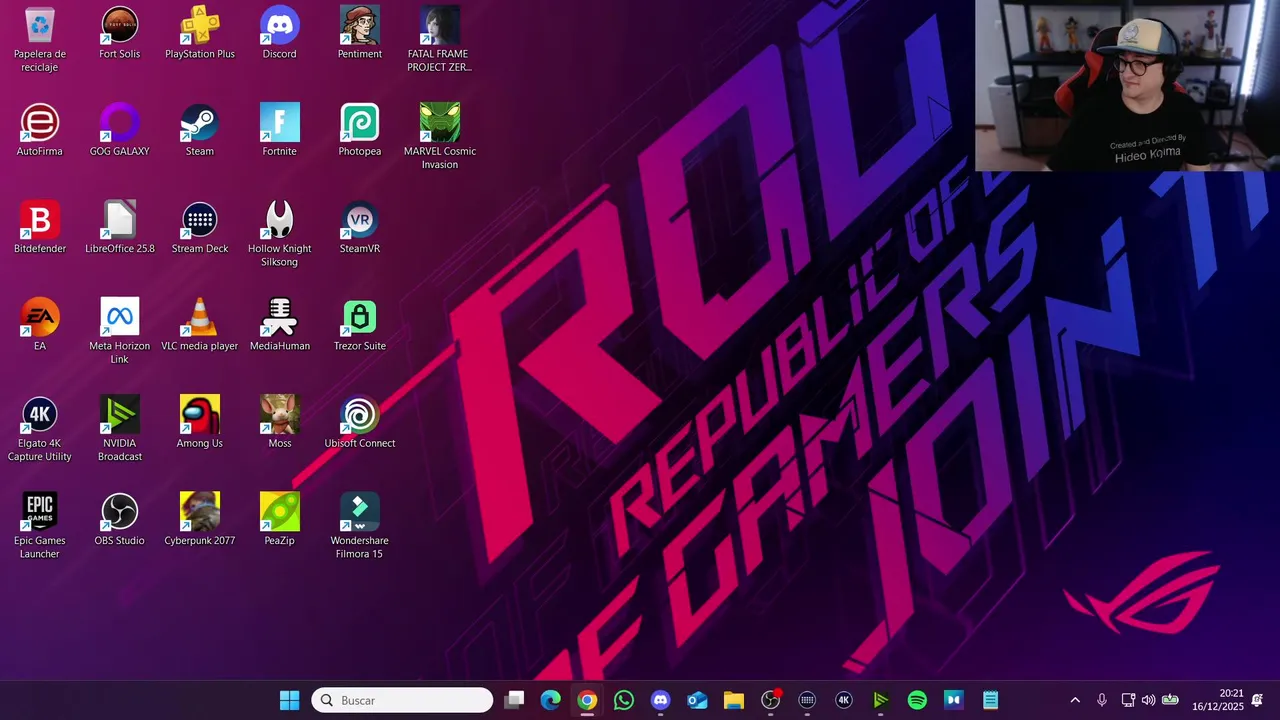Select the Among Us desktop shortcut
The width and height of the screenshot is (1280, 720).
[200, 421]
